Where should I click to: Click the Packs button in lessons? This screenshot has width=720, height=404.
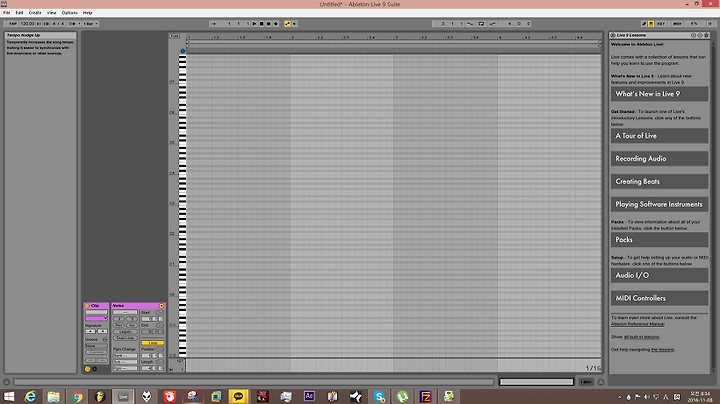click(x=659, y=240)
